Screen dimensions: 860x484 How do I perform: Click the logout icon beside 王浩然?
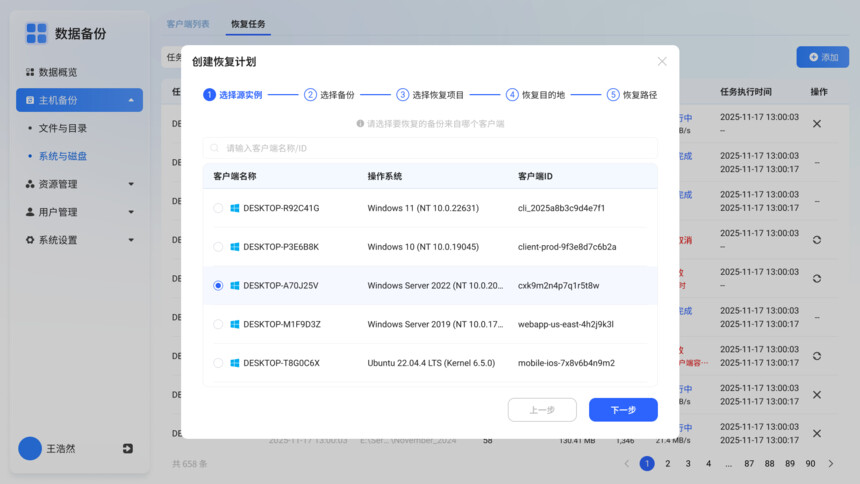point(128,449)
